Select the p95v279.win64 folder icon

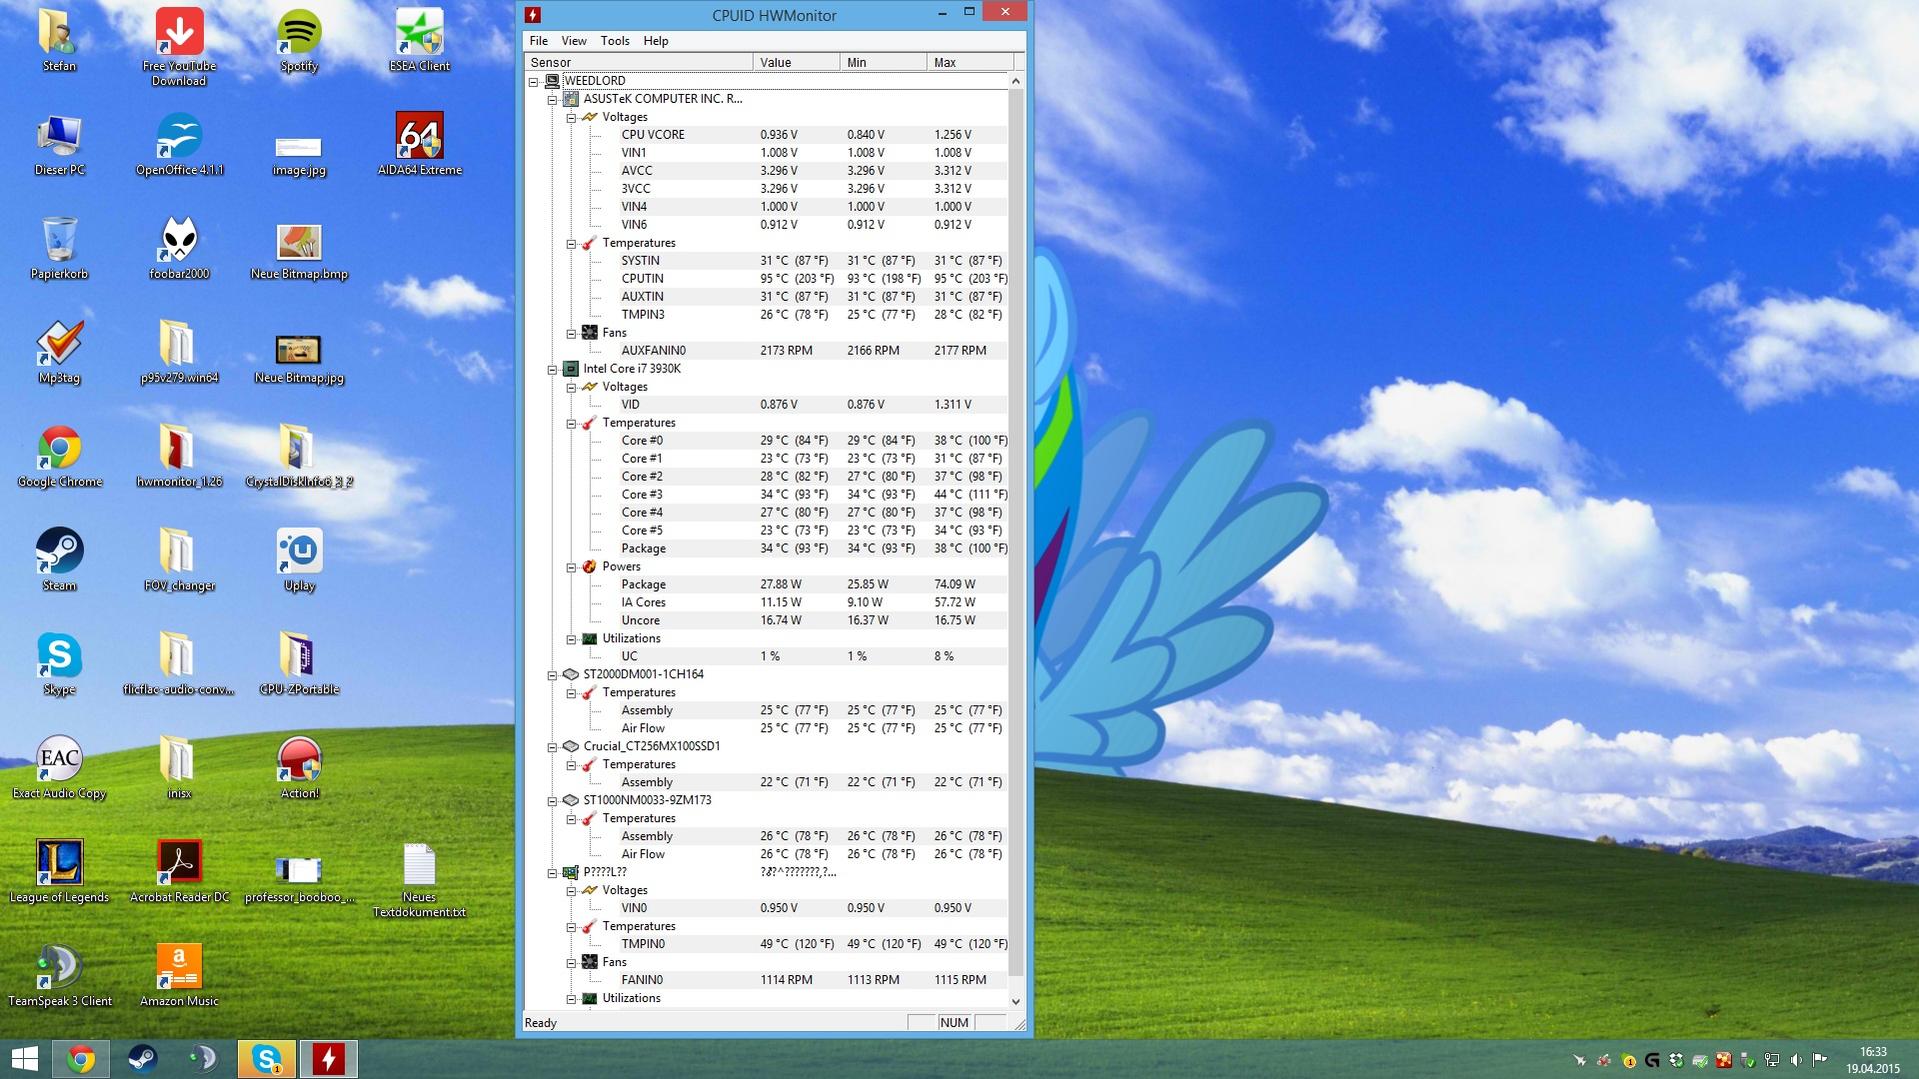coord(179,353)
